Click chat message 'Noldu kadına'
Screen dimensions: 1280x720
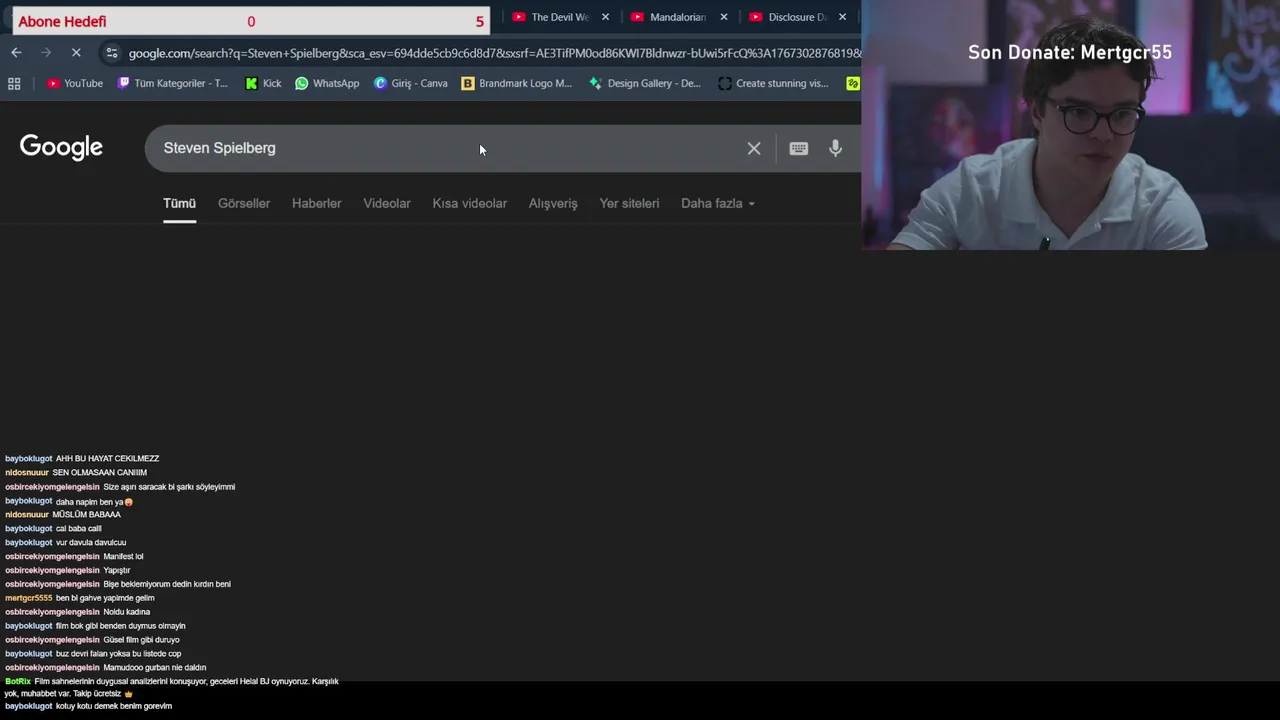[126, 612]
